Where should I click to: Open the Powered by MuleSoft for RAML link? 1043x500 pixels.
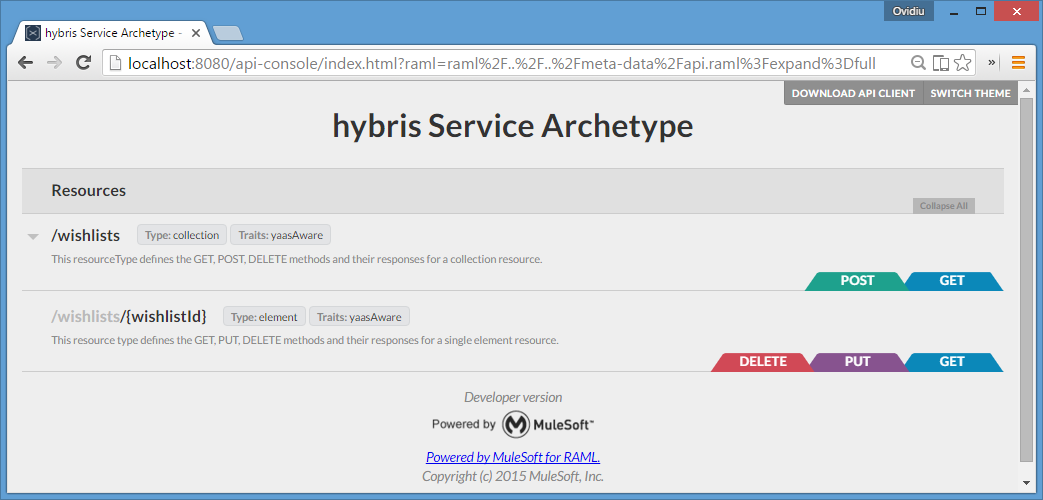pos(513,457)
